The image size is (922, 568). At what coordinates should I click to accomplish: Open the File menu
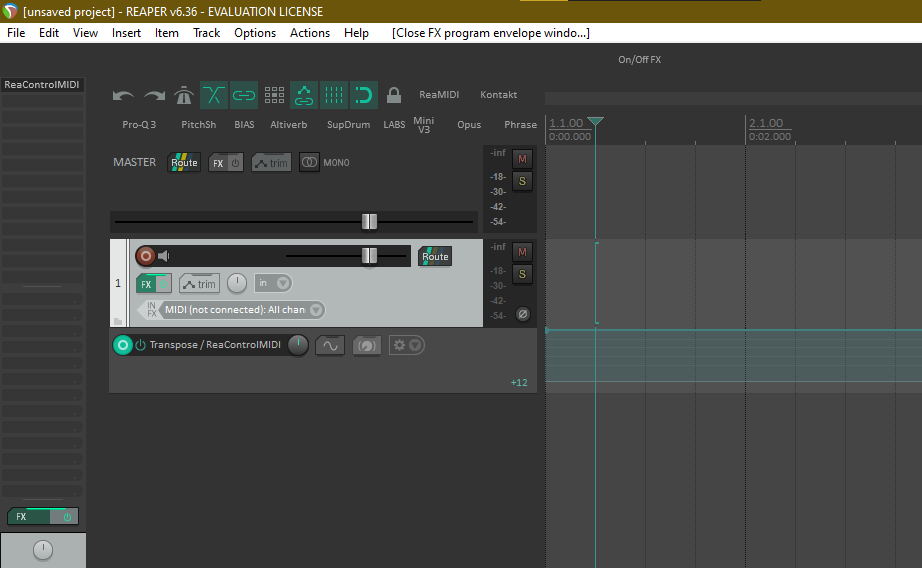click(x=16, y=33)
